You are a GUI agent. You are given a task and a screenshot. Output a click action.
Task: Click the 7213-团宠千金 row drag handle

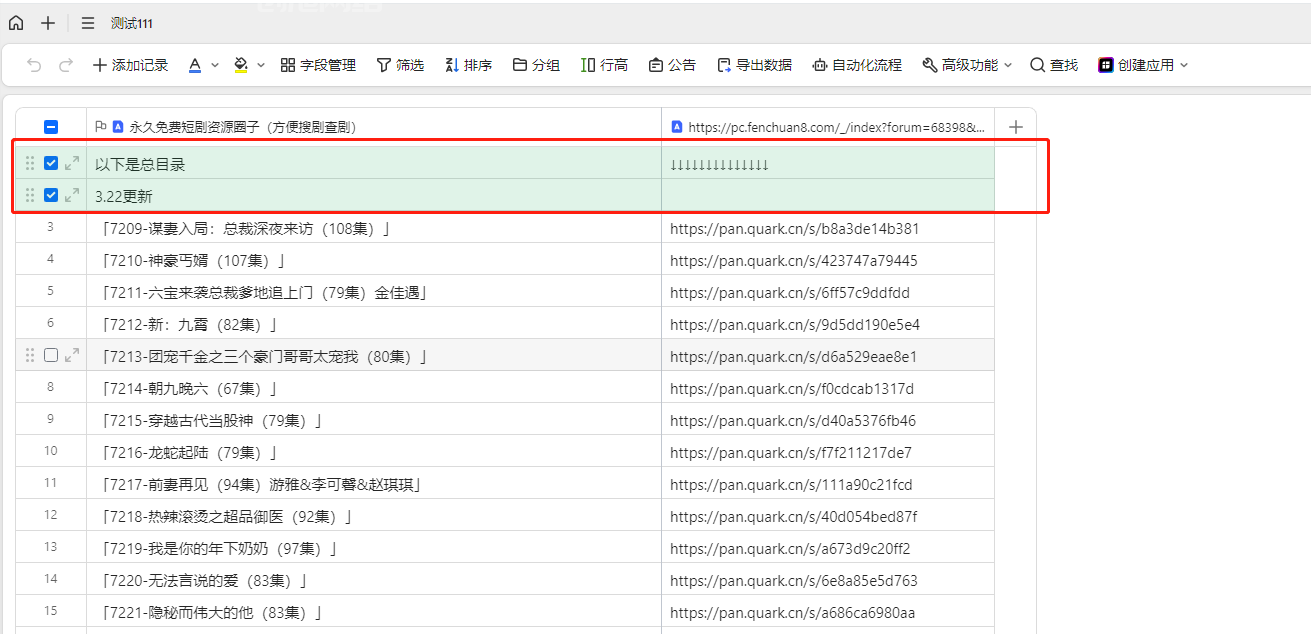click(x=30, y=355)
